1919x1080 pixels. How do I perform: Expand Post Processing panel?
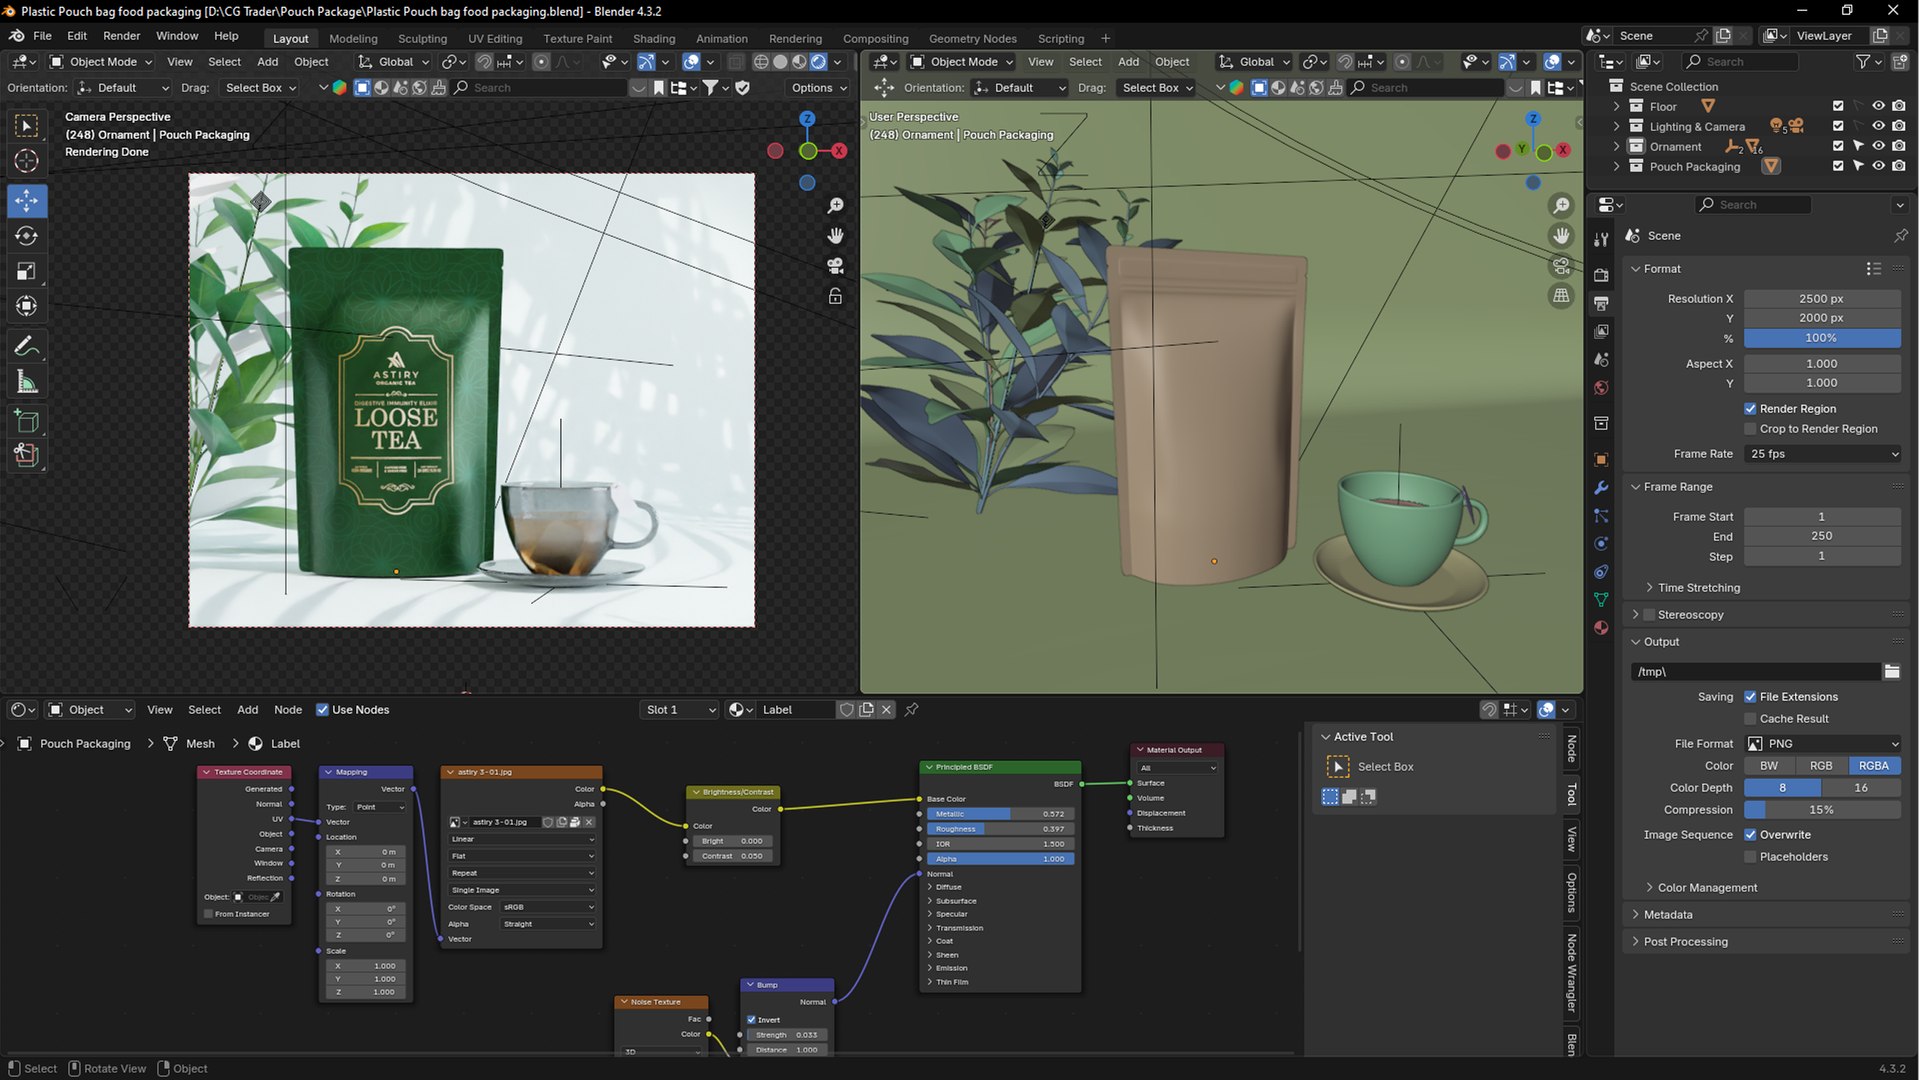click(1685, 942)
